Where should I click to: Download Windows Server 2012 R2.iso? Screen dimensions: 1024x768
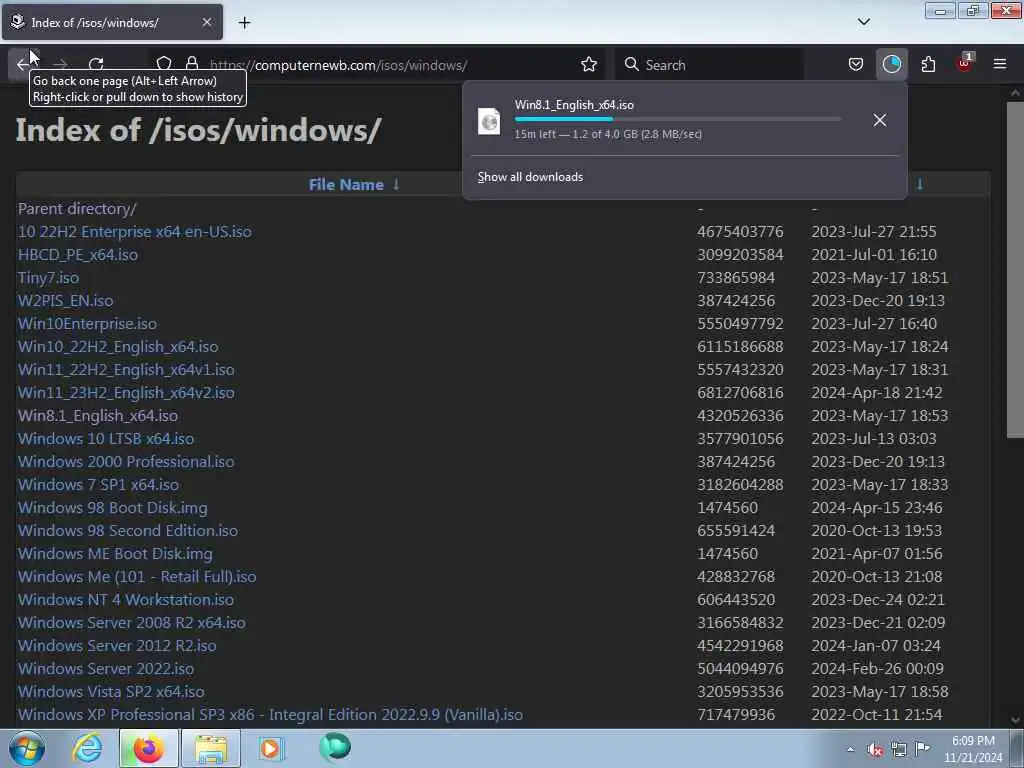point(117,645)
